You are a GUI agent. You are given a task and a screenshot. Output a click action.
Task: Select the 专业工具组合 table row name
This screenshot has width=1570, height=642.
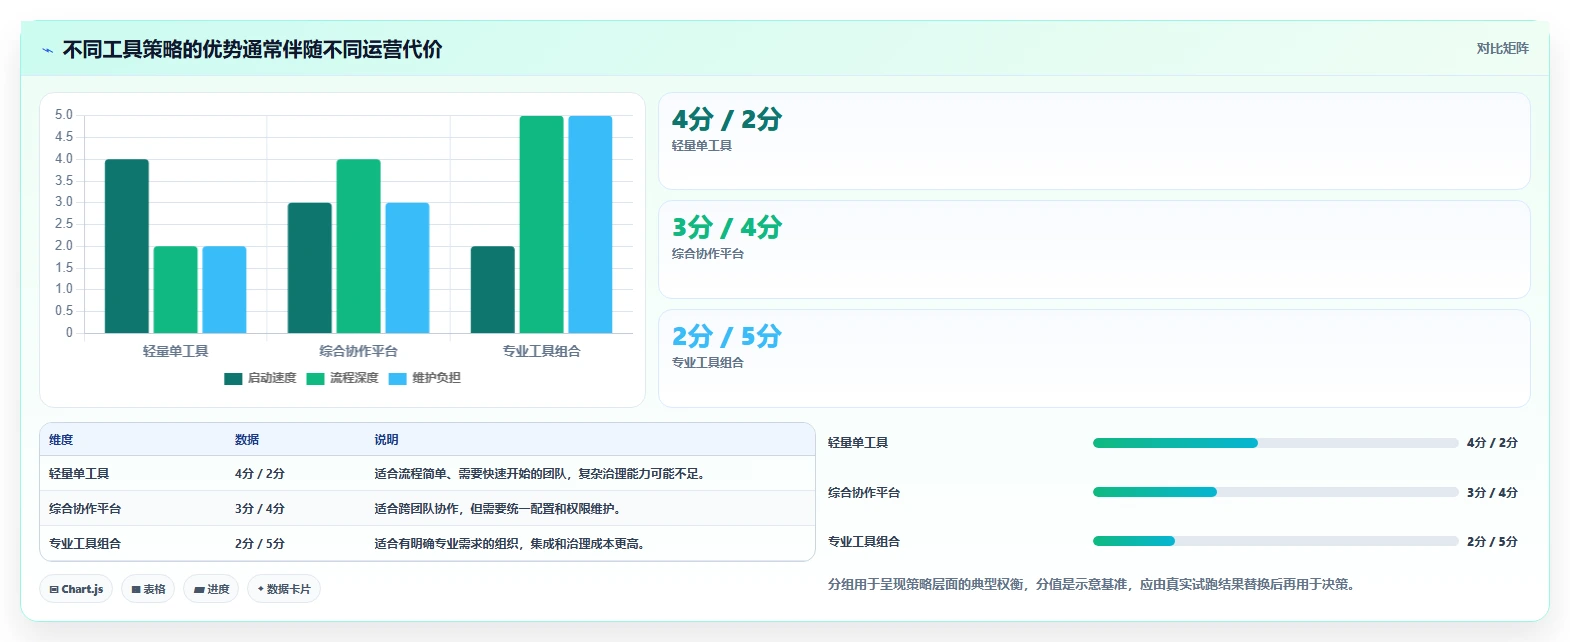(85, 544)
